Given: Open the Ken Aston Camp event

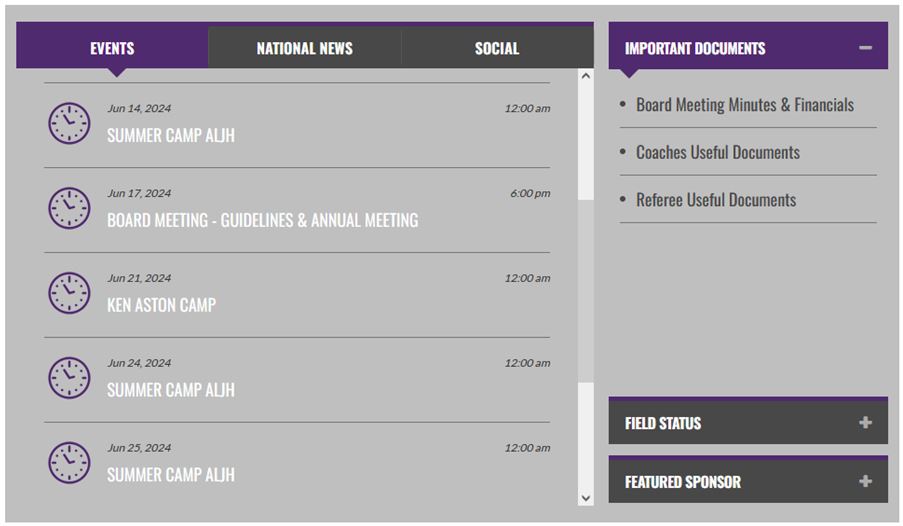Looking at the screenshot, I should click(x=161, y=306).
